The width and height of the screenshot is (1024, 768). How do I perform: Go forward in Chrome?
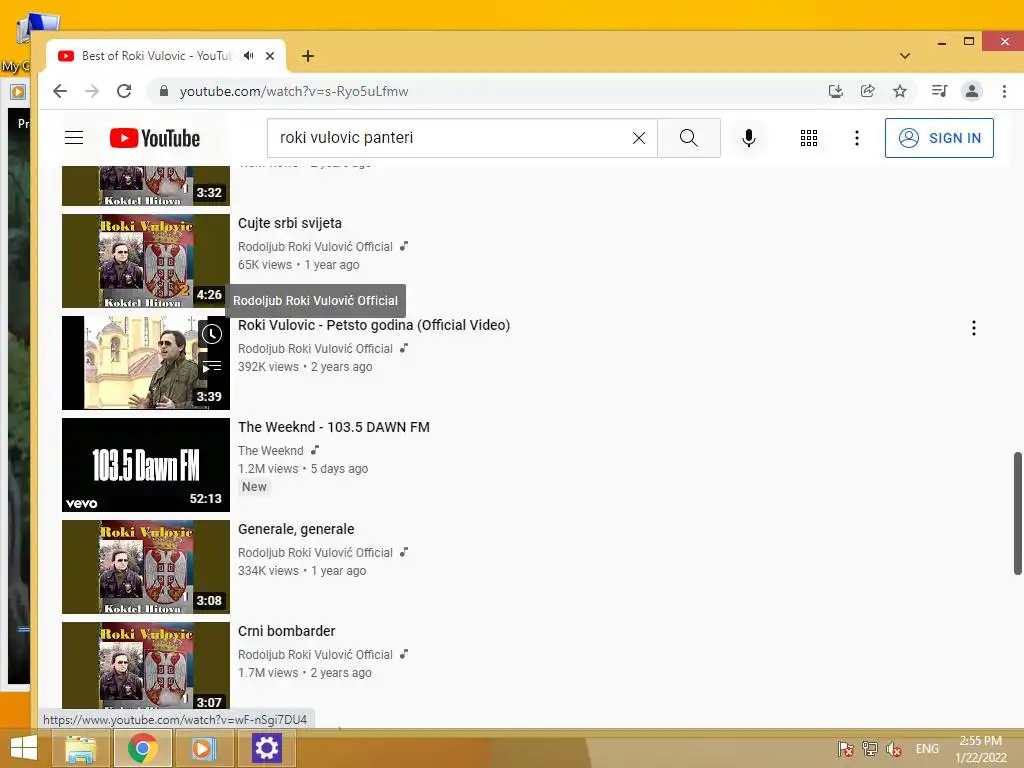92,91
